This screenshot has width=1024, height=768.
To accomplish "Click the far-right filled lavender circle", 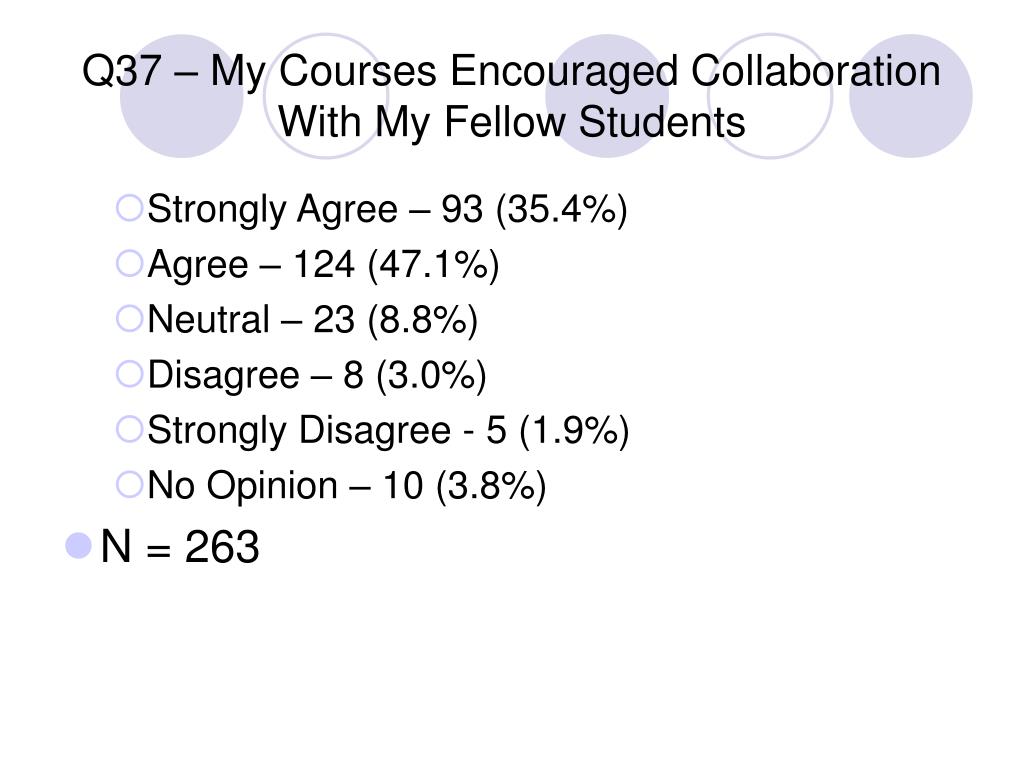I will [x=910, y=96].
